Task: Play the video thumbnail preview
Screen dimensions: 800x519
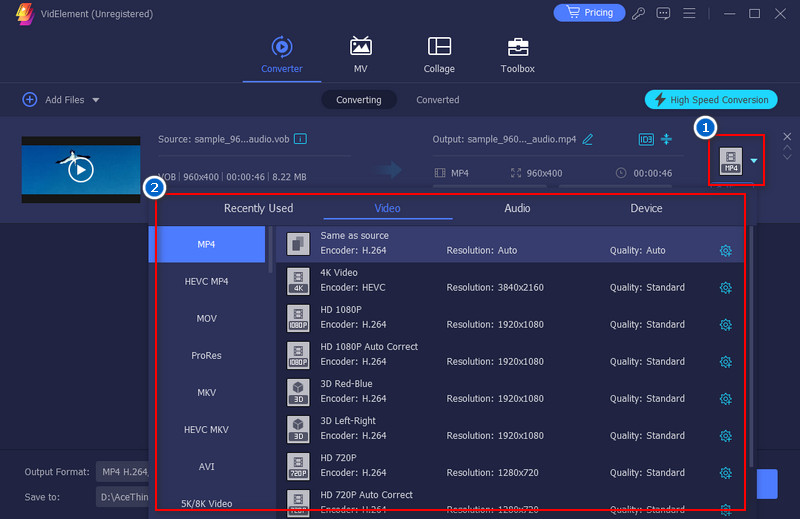Action: 81,169
